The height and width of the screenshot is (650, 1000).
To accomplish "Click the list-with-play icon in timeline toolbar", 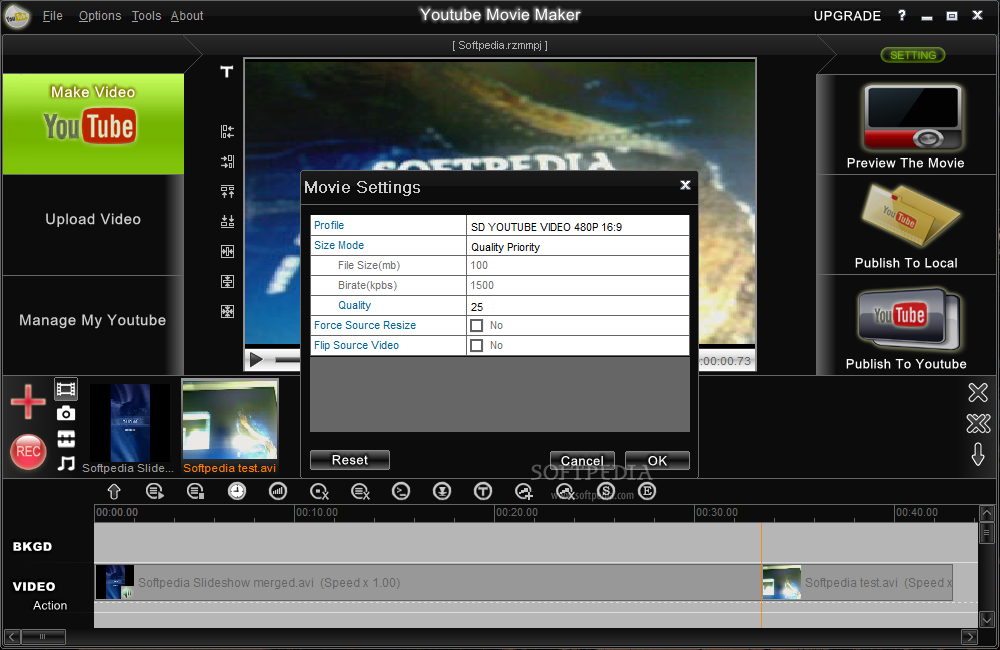I will point(155,491).
